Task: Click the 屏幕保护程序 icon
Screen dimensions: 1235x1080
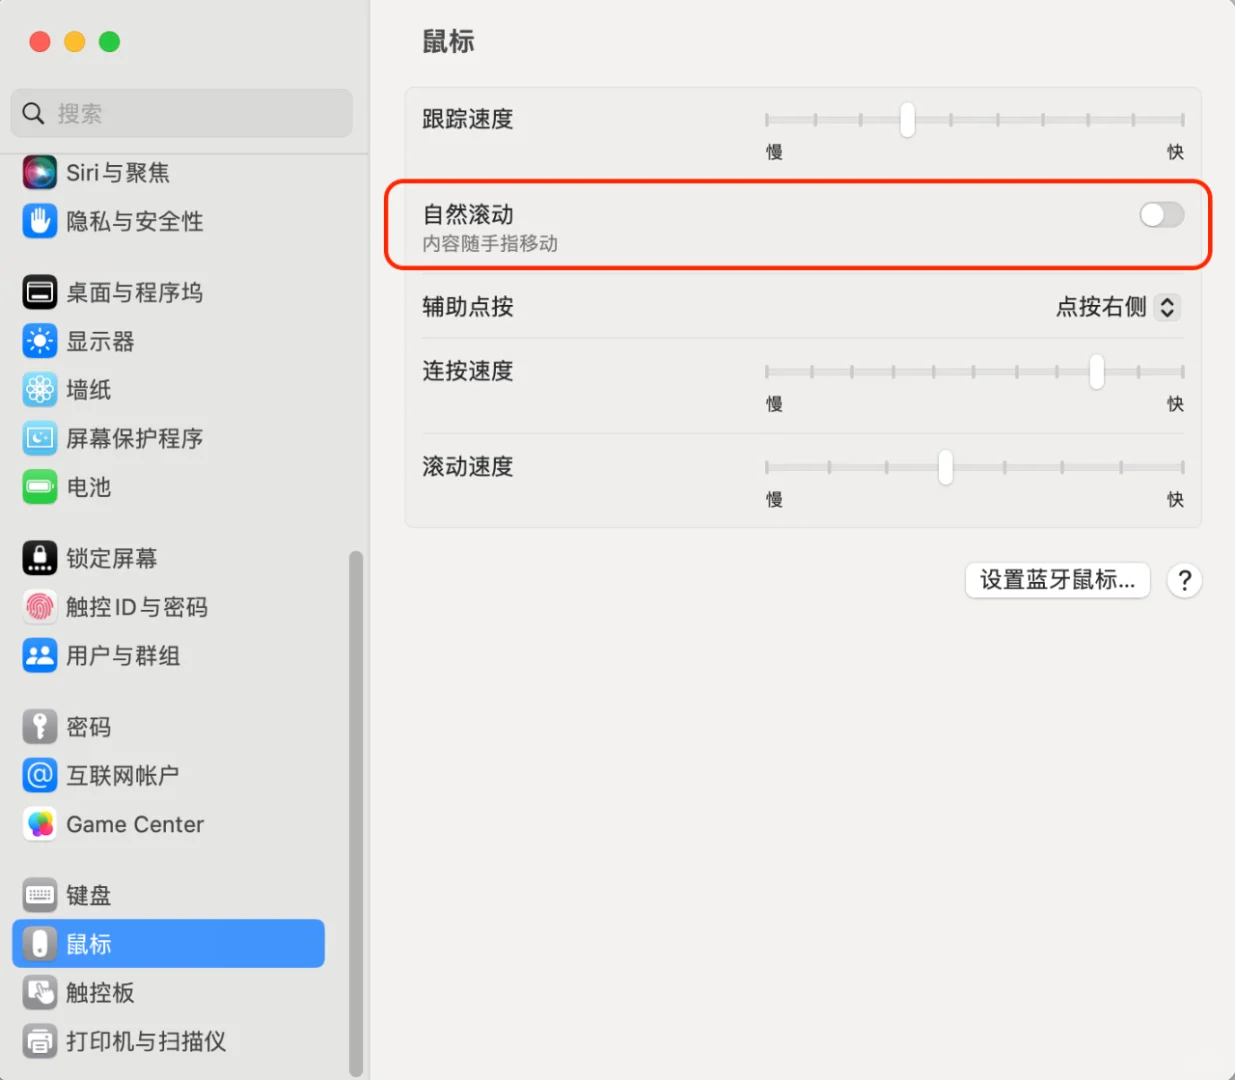Action: tap(39, 438)
